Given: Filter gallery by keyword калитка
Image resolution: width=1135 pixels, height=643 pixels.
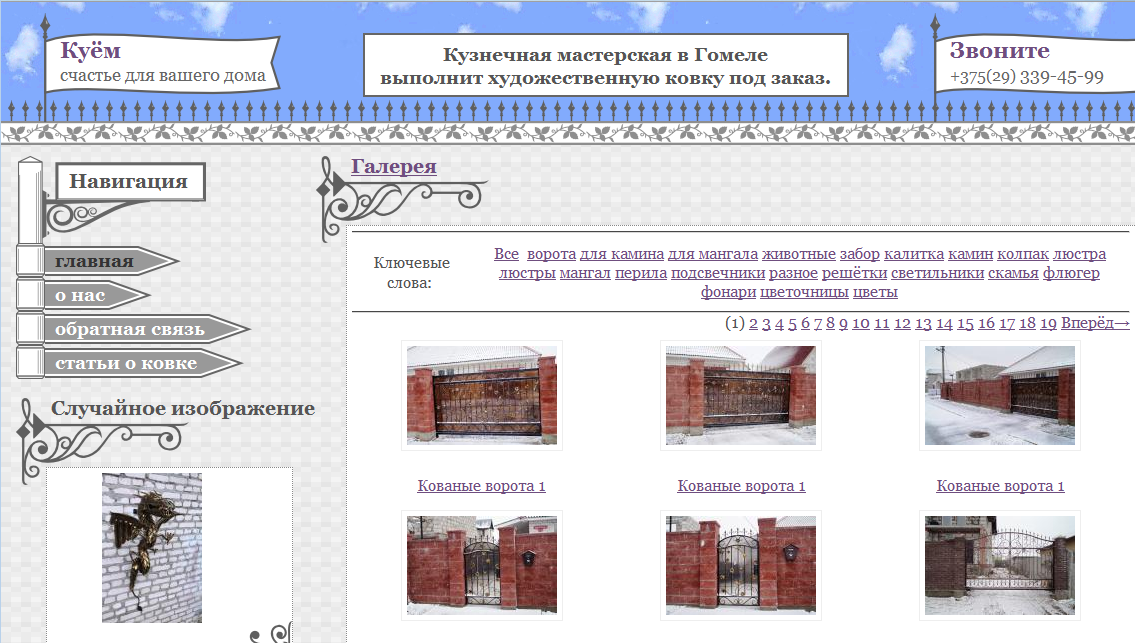Looking at the screenshot, I should [x=914, y=254].
